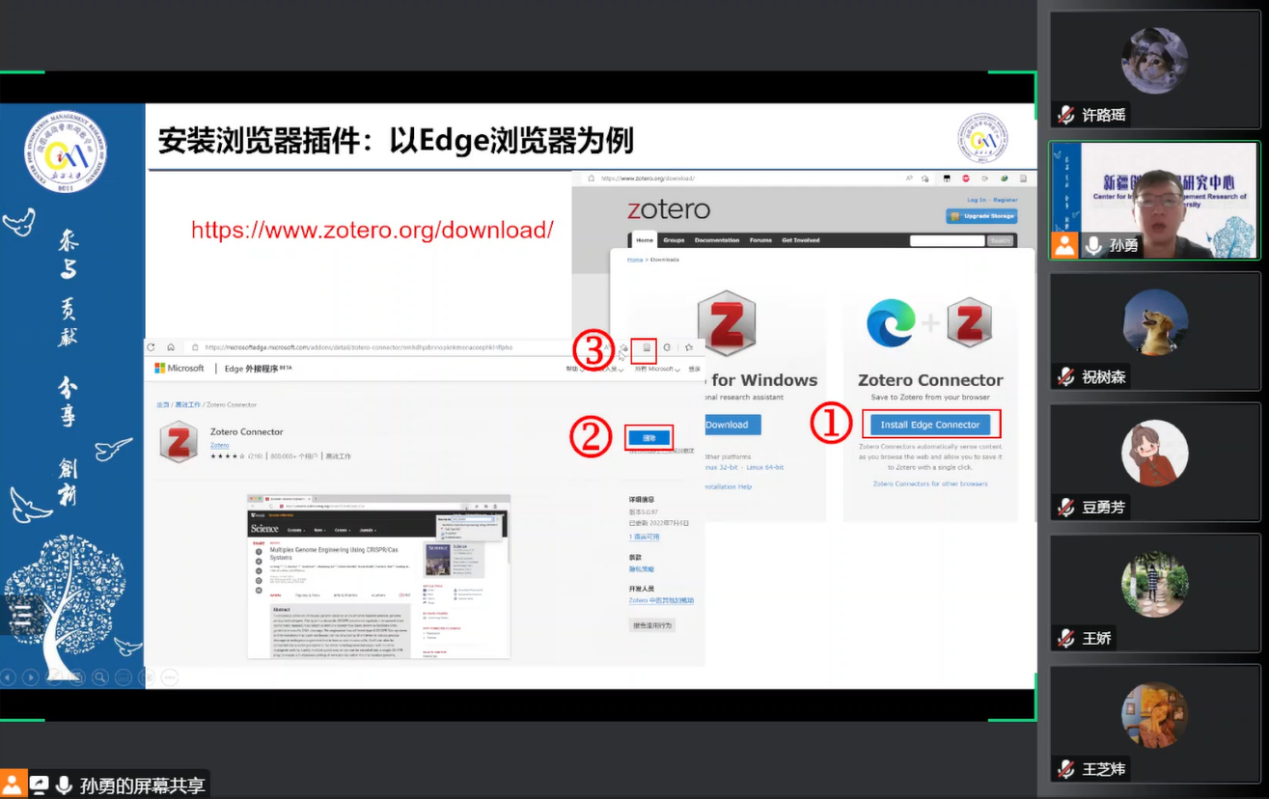1269x799 pixels.
Task: Advance to the next slide arrow
Action: tap(31, 677)
